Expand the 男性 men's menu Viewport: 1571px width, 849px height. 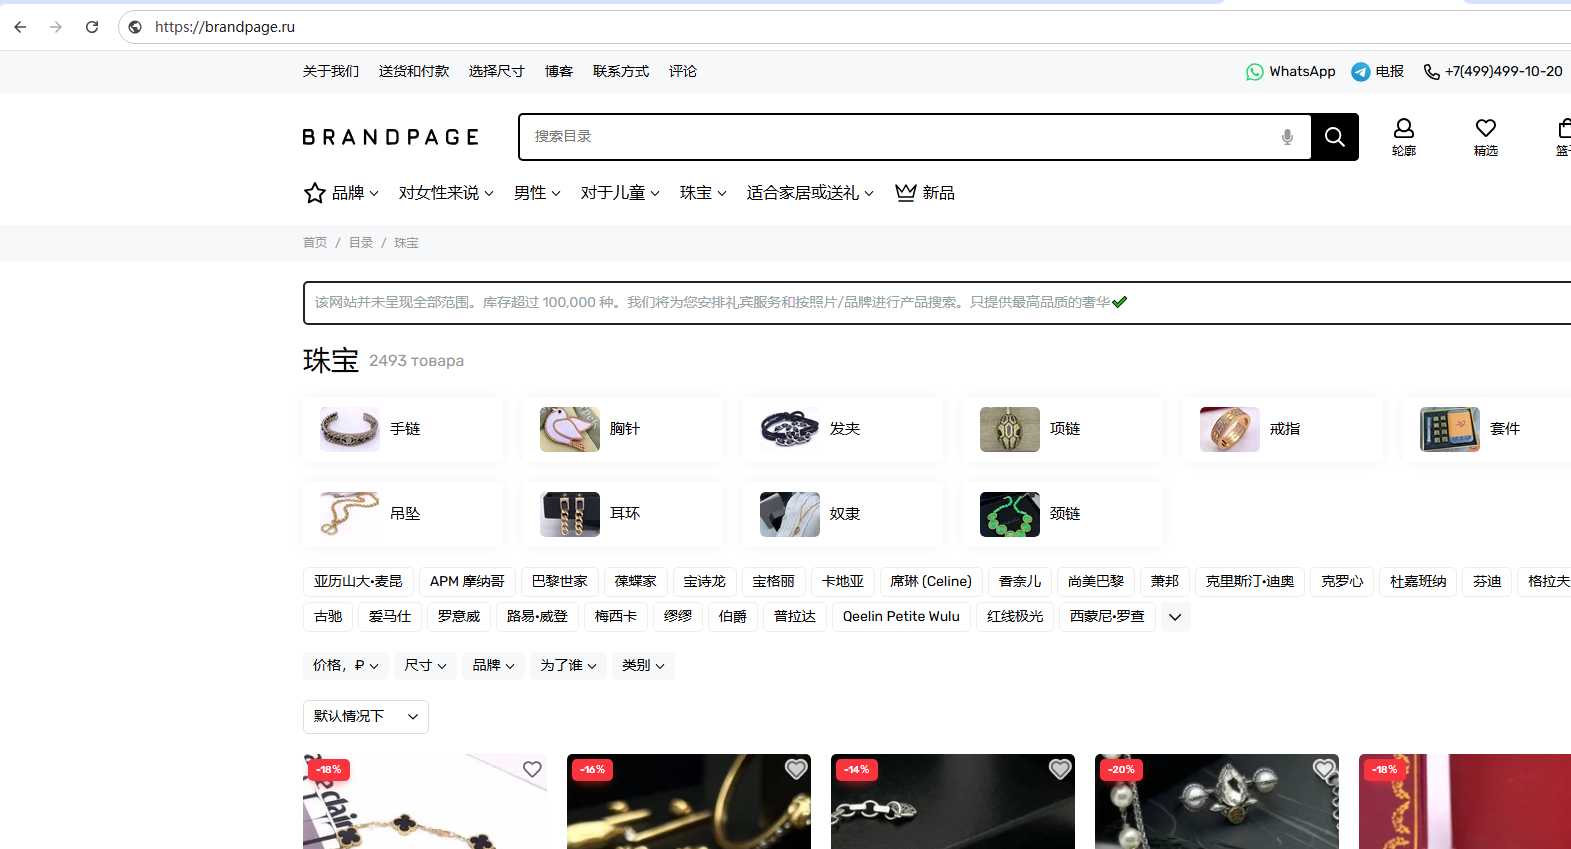(537, 193)
